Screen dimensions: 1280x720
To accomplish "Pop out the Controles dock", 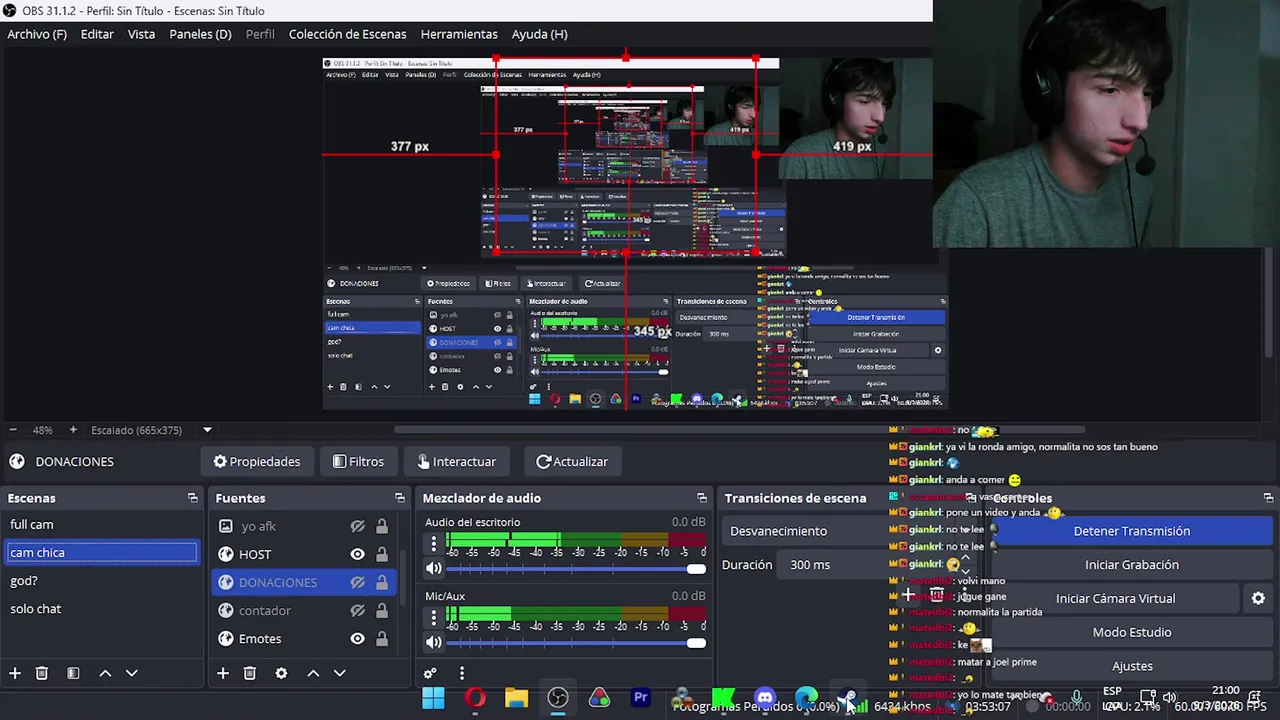I will click(x=1268, y=498).
